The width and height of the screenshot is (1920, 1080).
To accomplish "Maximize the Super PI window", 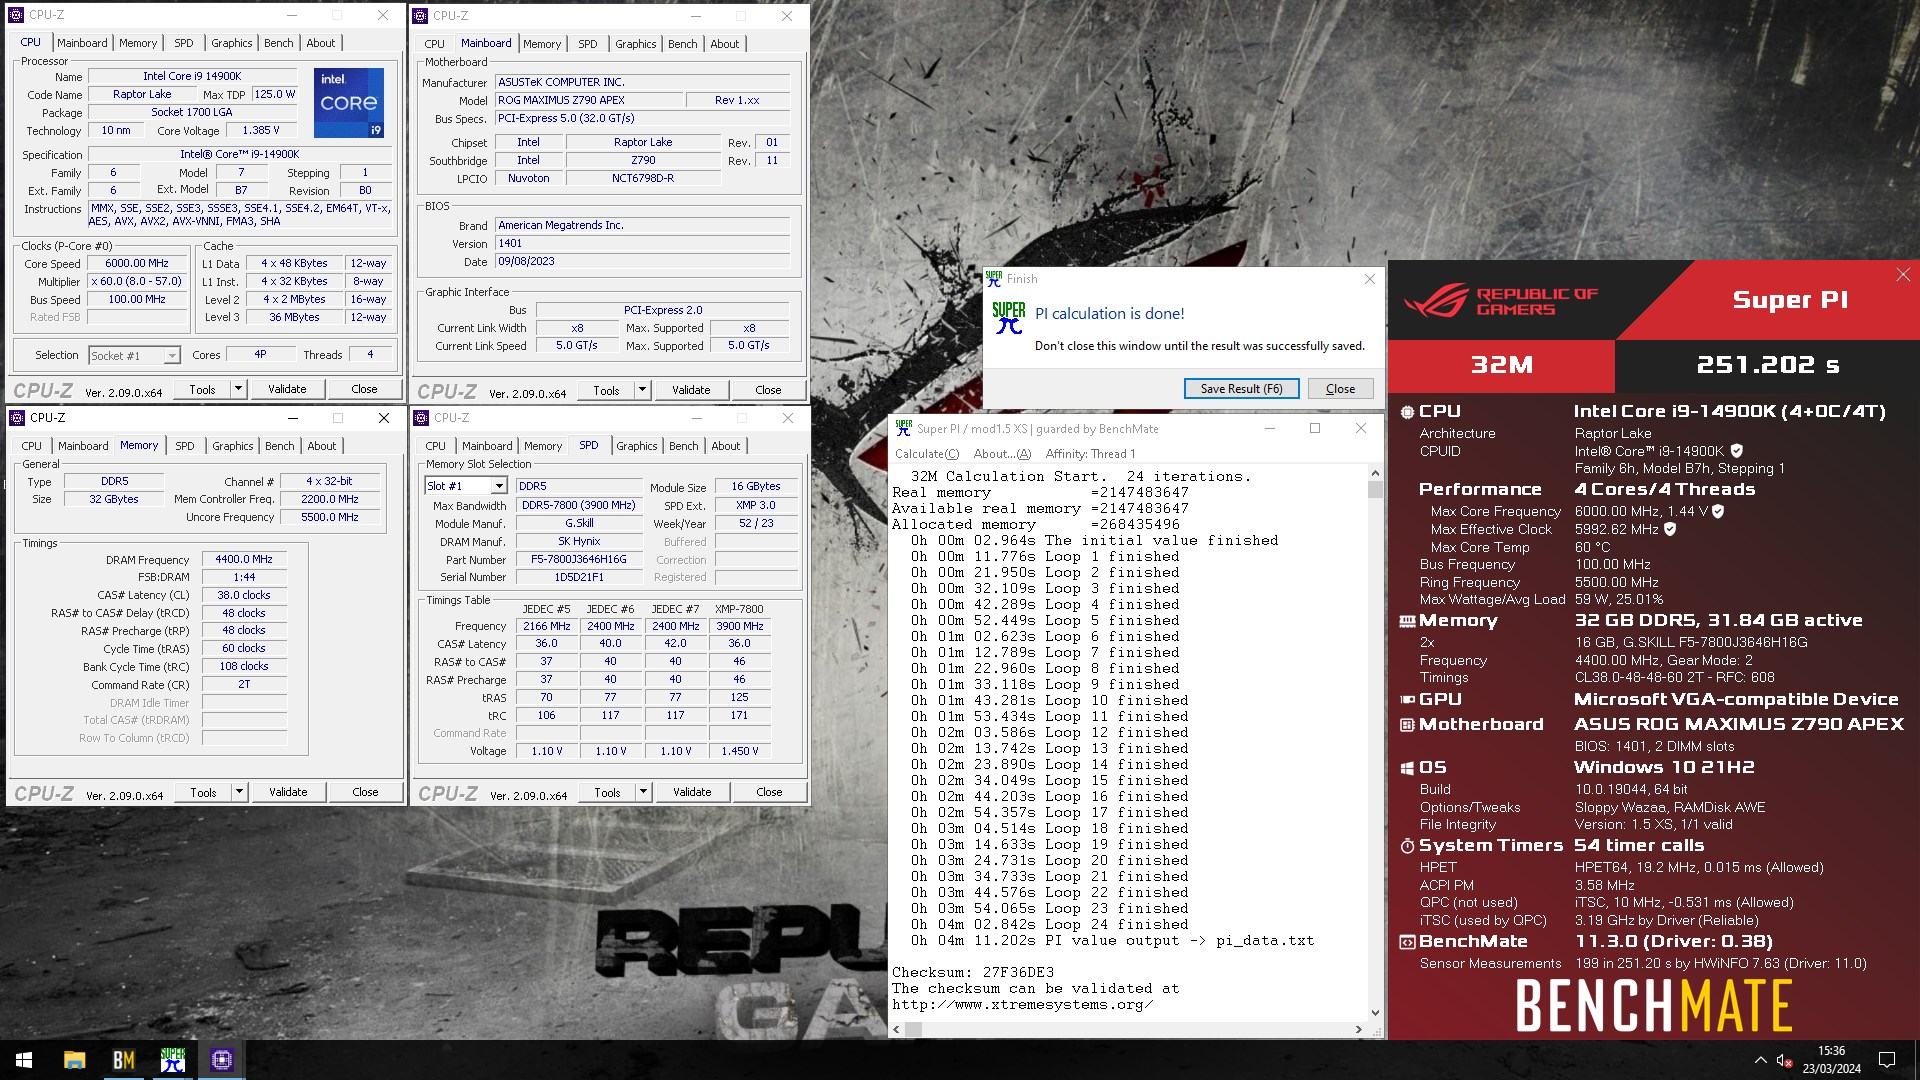I will (x=1314, y=428).
